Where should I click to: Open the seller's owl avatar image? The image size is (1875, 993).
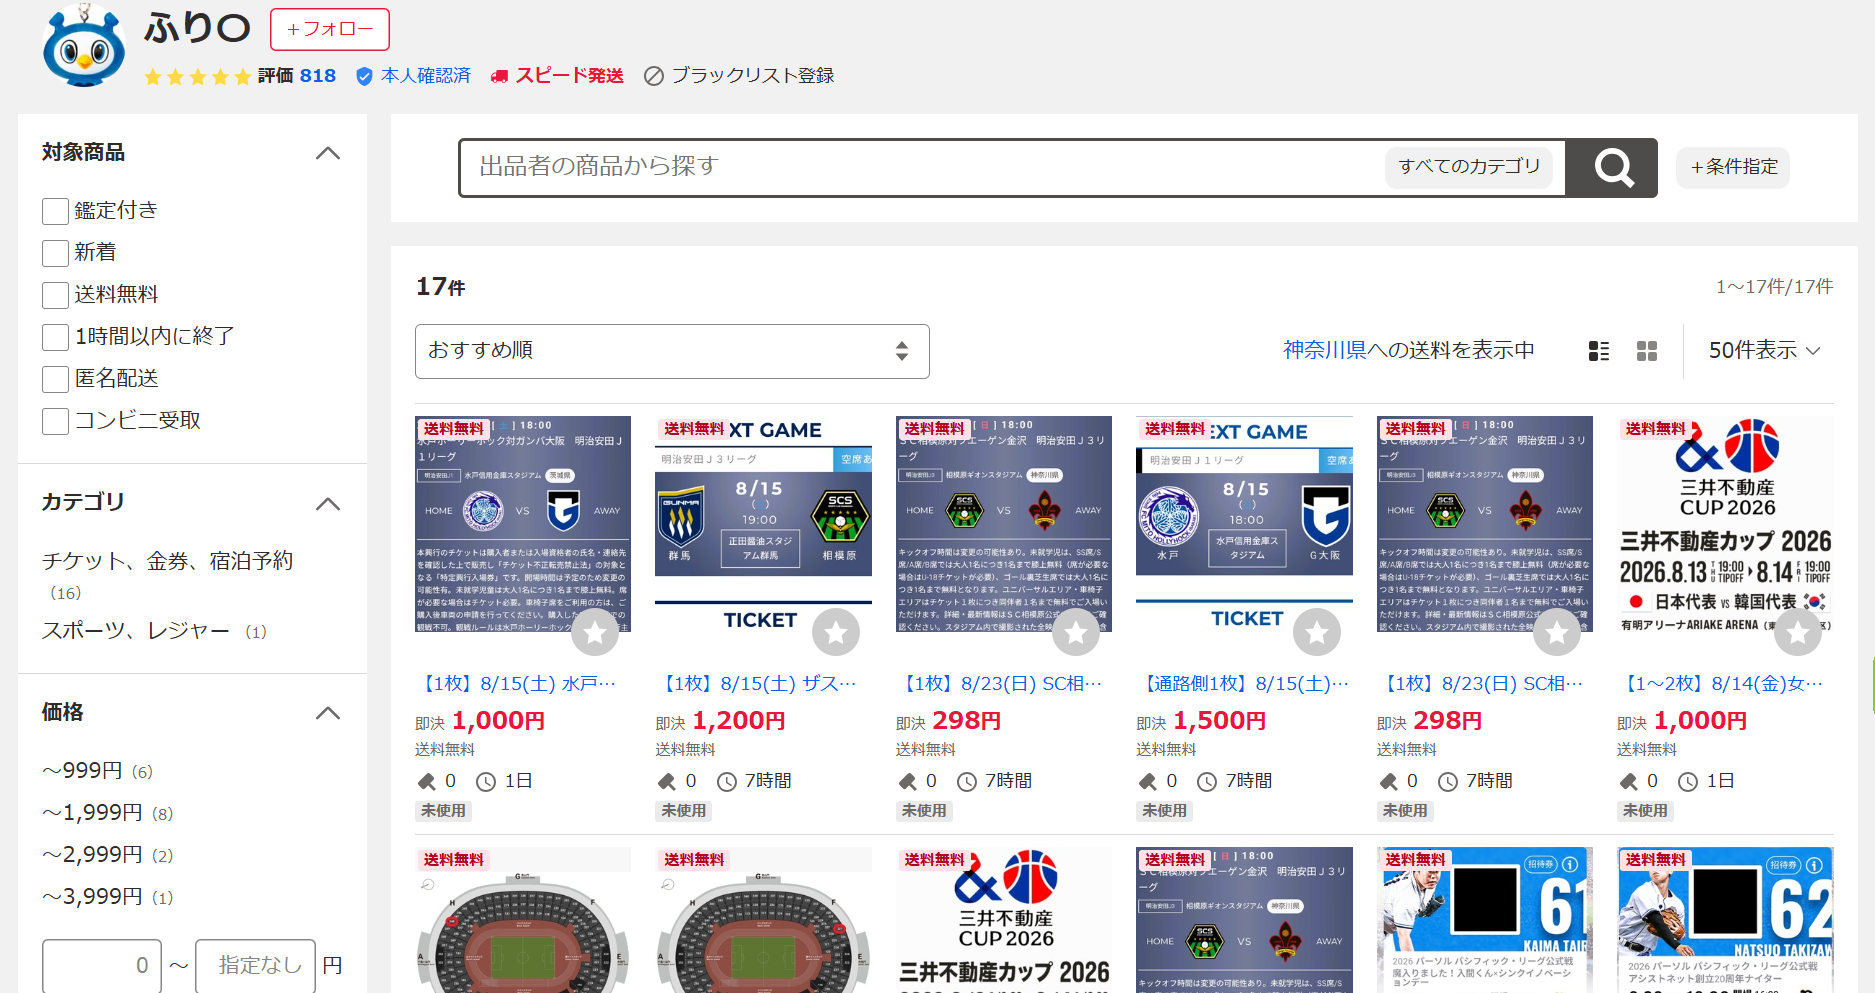(x=84, y=47)
